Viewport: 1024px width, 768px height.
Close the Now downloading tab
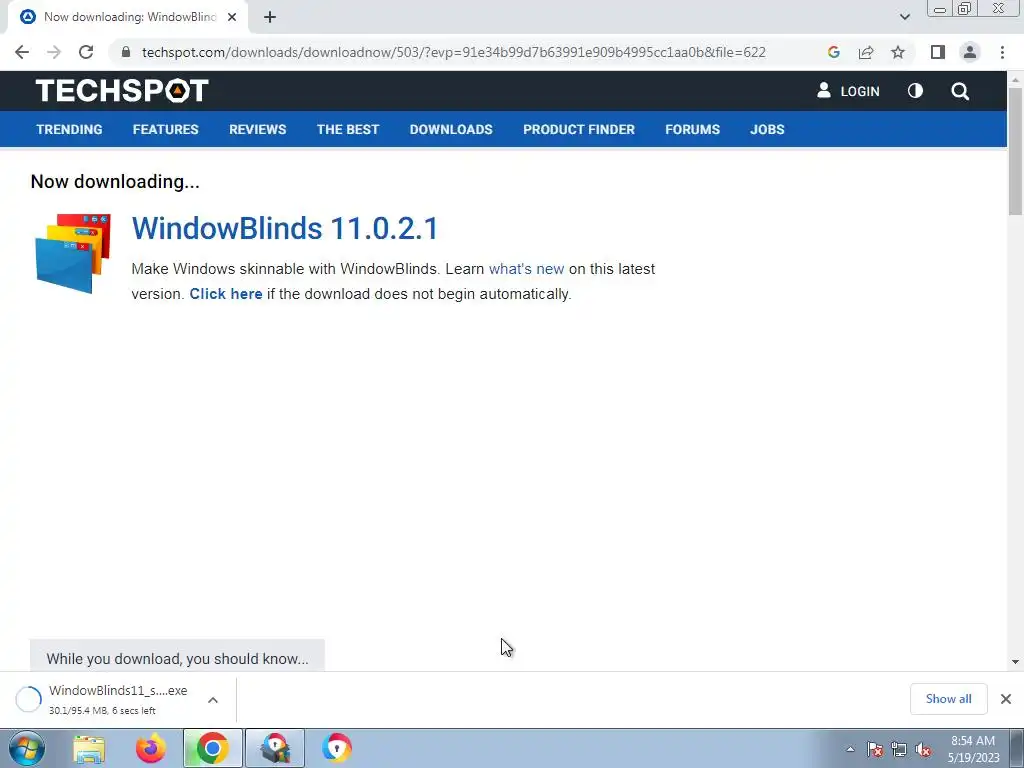[232, 17]
